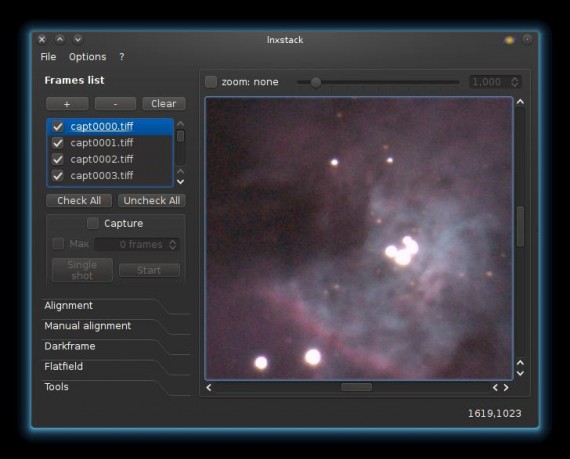Click the Uncheck All button

(x=152, y=201)
